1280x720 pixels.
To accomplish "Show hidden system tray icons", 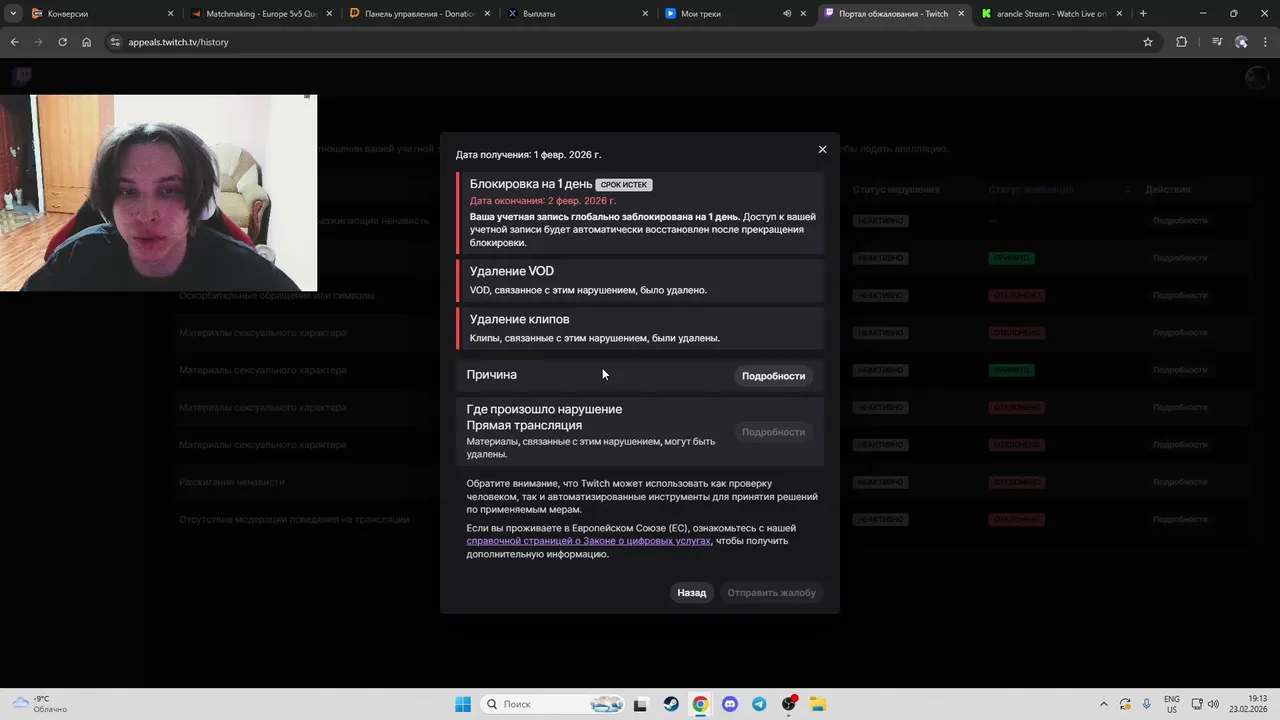I will pos(1104,704).
